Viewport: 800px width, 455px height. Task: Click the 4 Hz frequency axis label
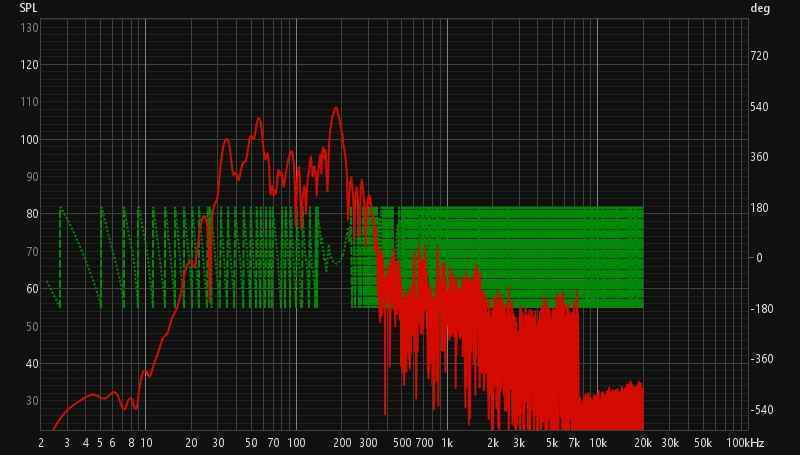tap(86, 443)
